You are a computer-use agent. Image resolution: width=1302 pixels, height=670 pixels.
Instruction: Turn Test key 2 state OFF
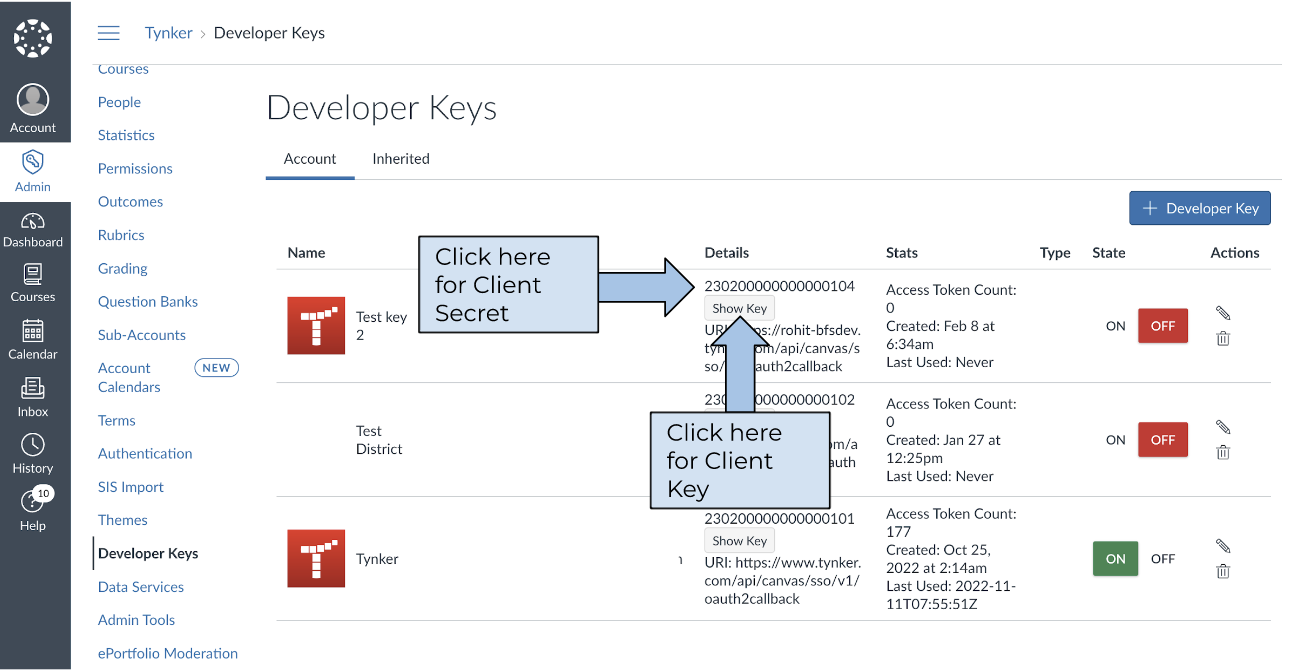[x=1163, y=326]
